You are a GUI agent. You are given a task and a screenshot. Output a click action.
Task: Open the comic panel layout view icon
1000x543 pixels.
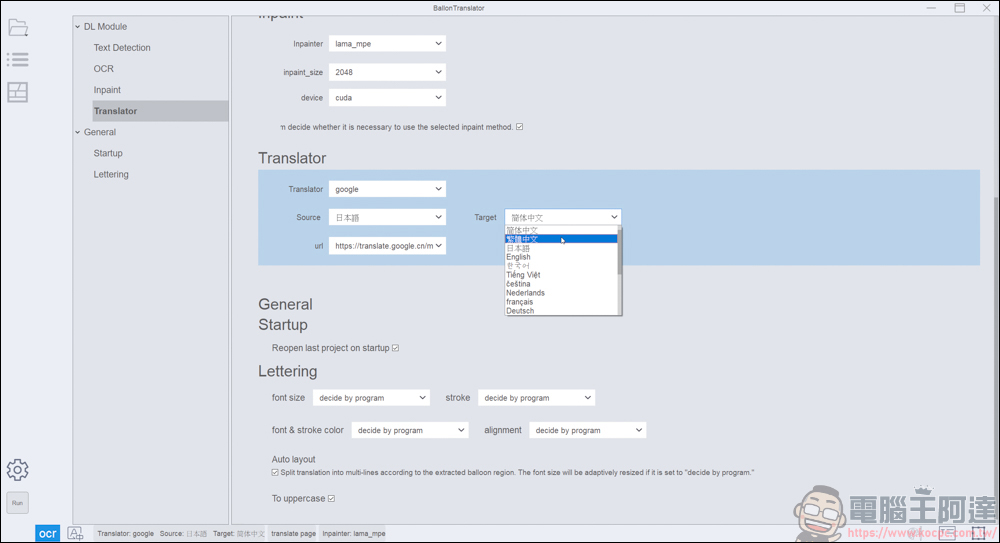[x=17, y=92]
